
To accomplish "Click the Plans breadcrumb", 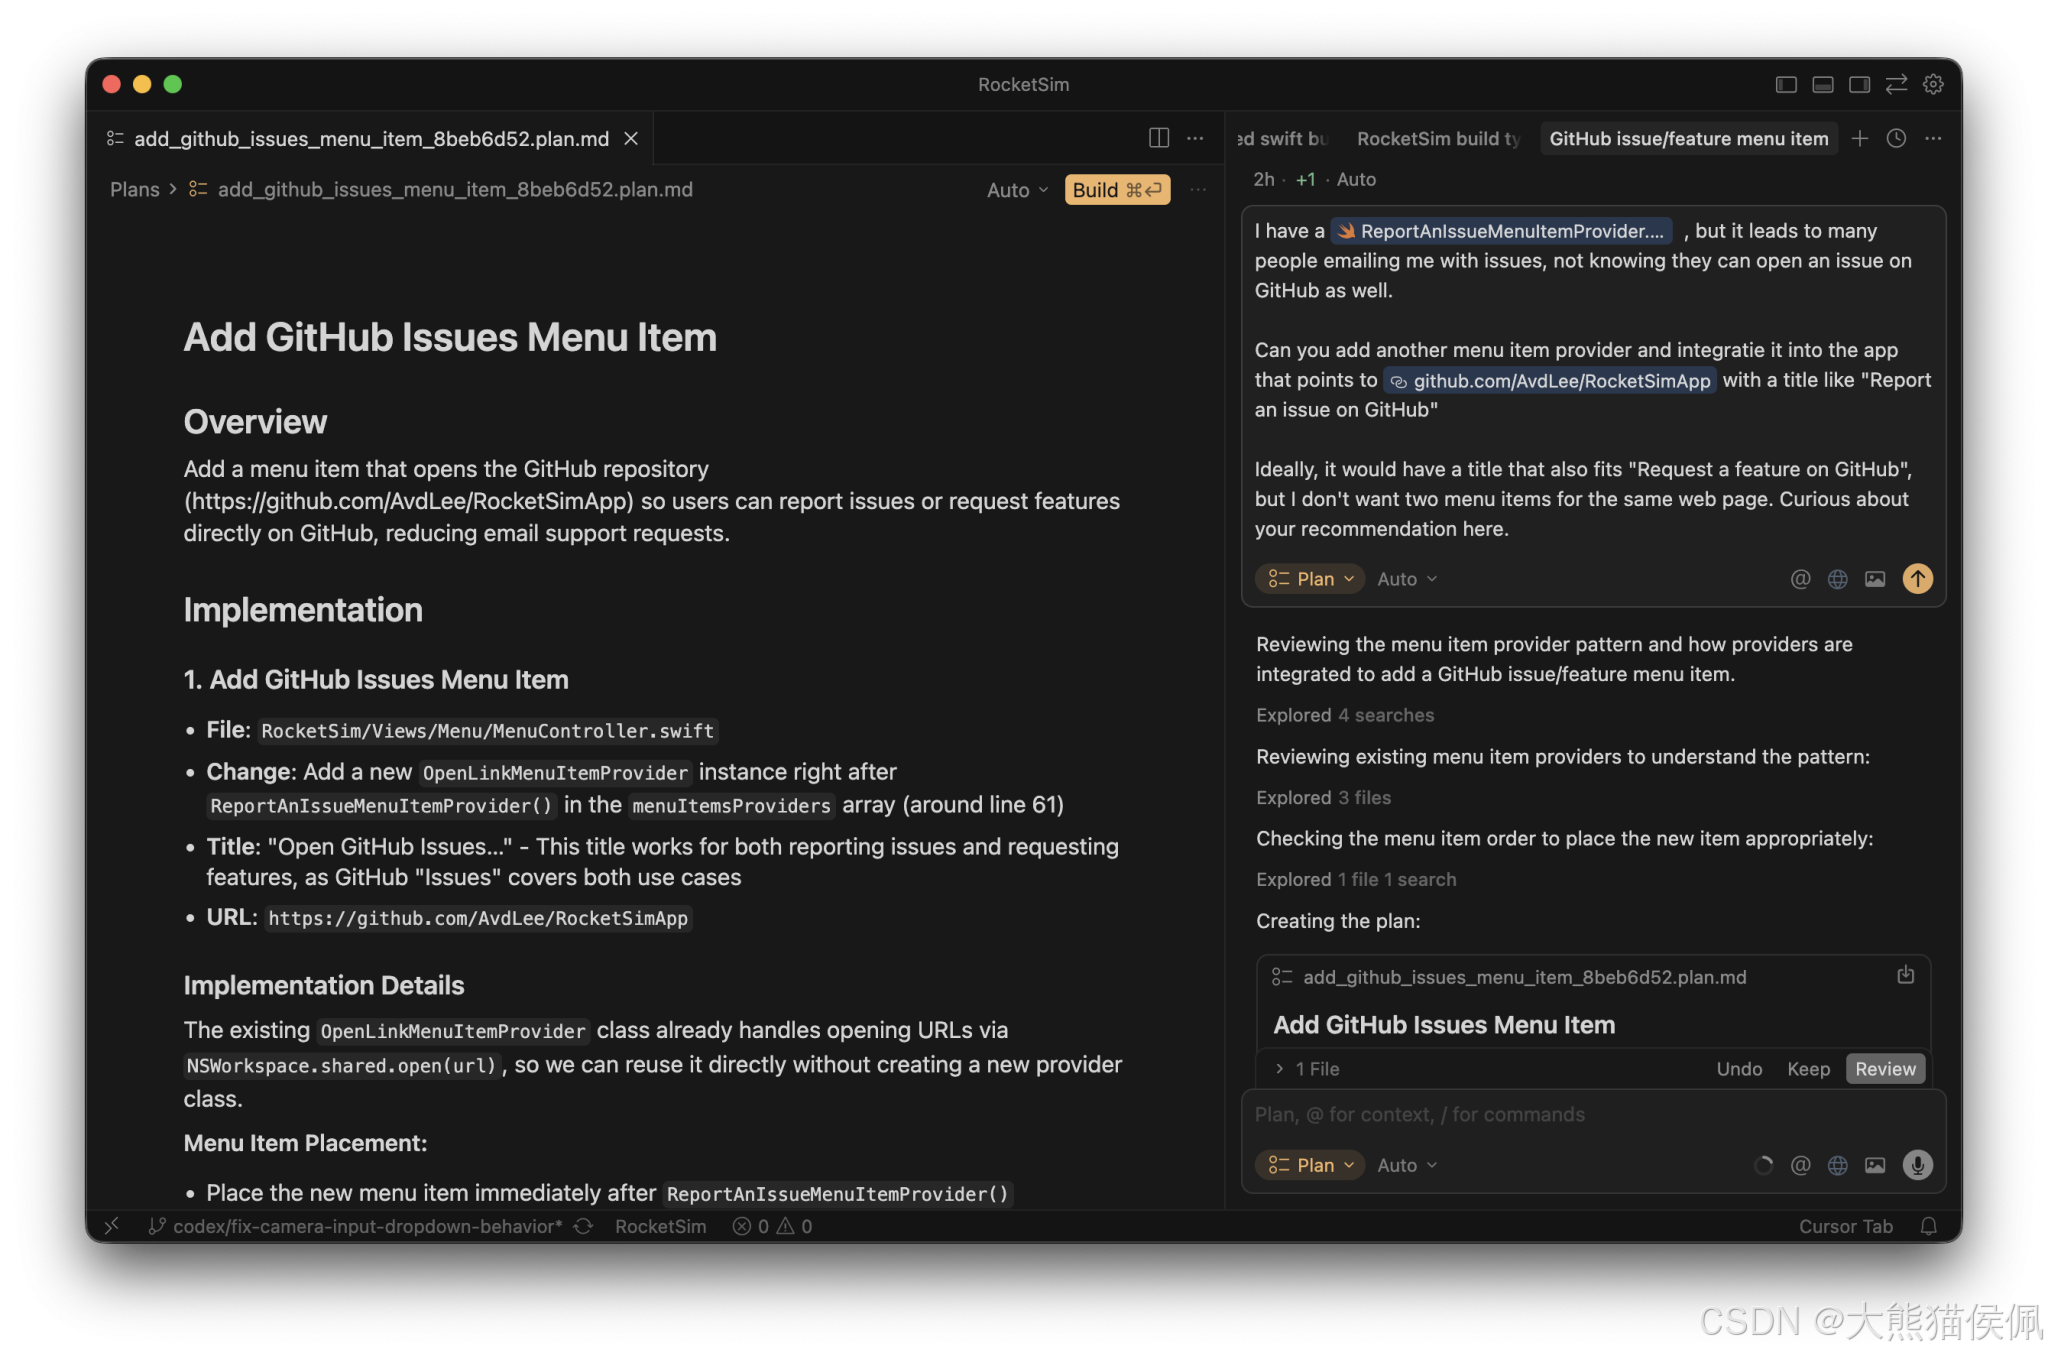I will coord(134,190).
